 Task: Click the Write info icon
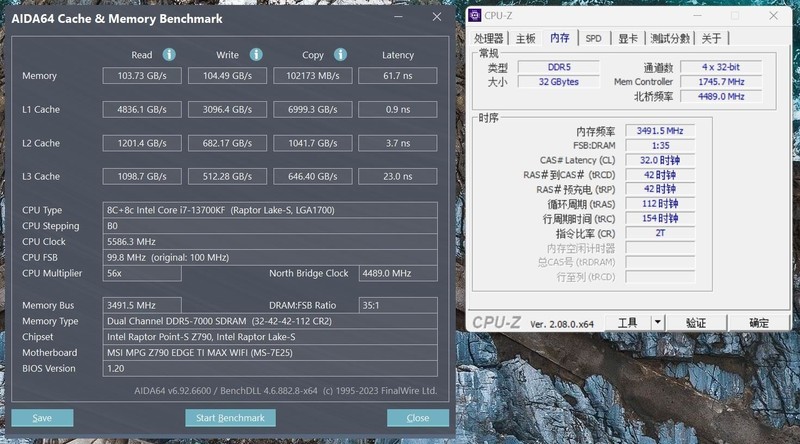click(256, 54)
